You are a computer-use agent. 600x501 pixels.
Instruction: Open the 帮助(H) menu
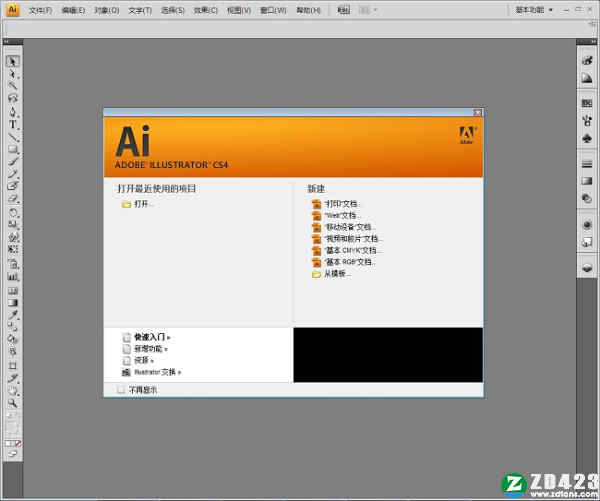pos(308,10)
